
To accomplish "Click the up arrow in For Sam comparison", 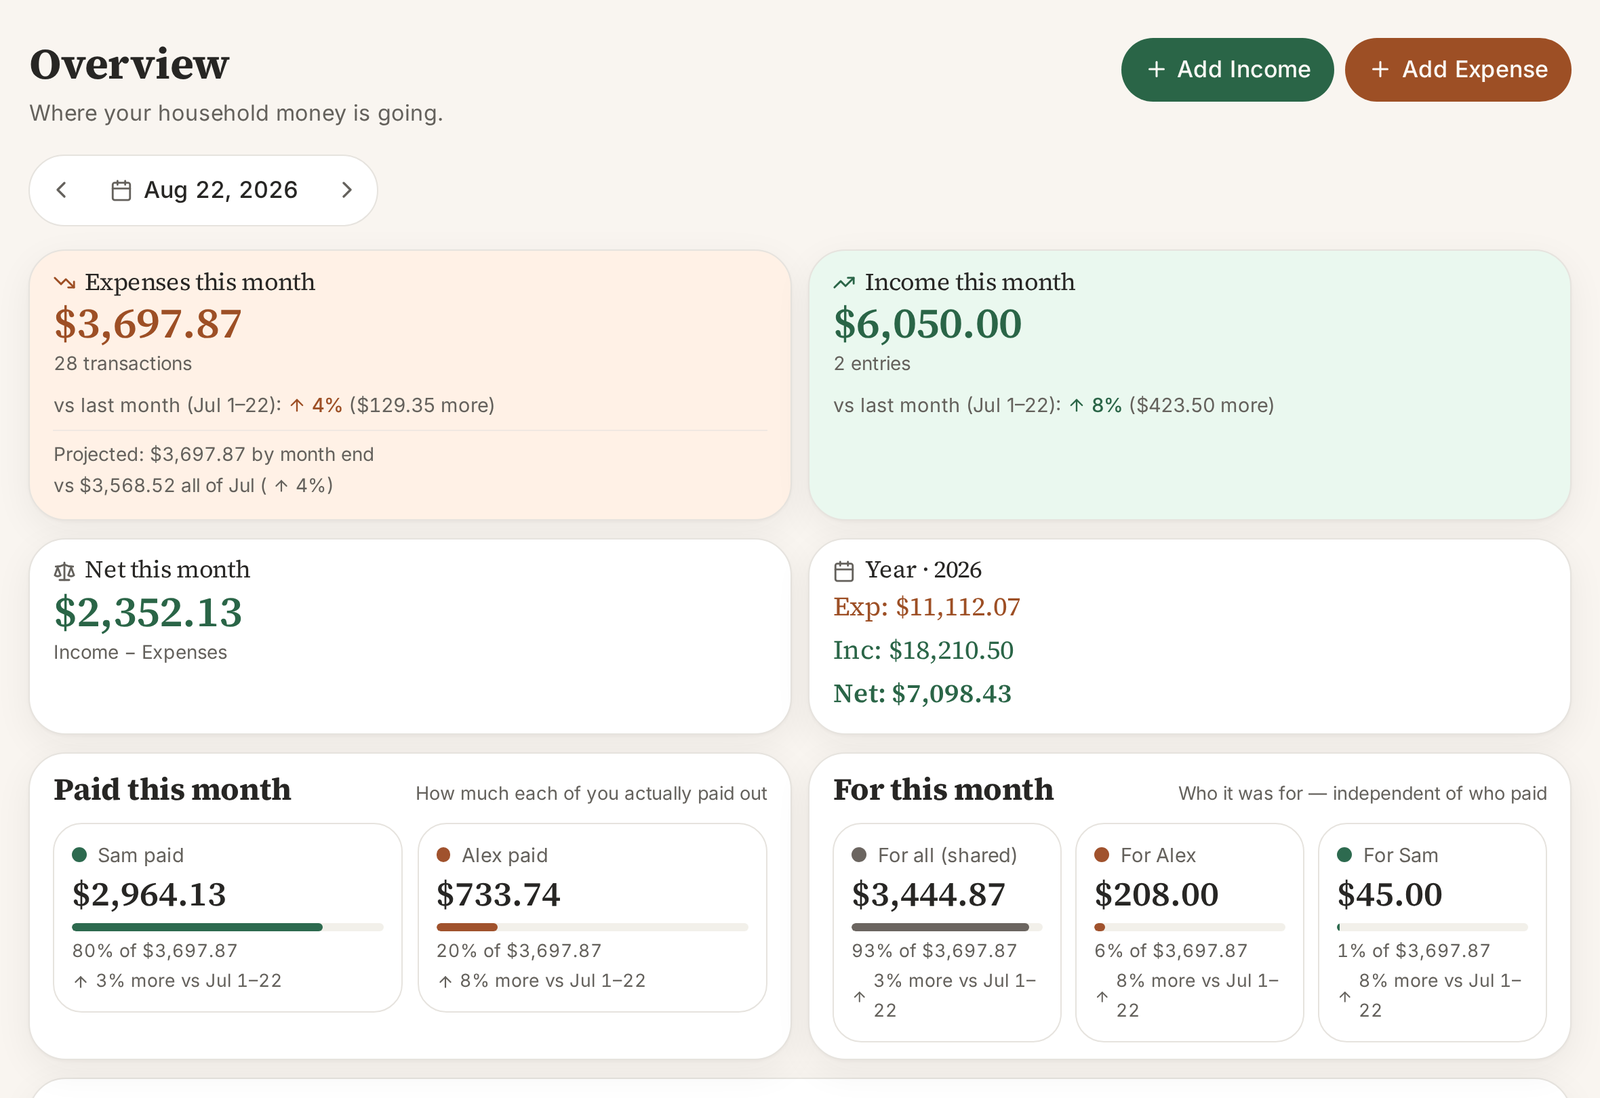I will point(1345,996).
